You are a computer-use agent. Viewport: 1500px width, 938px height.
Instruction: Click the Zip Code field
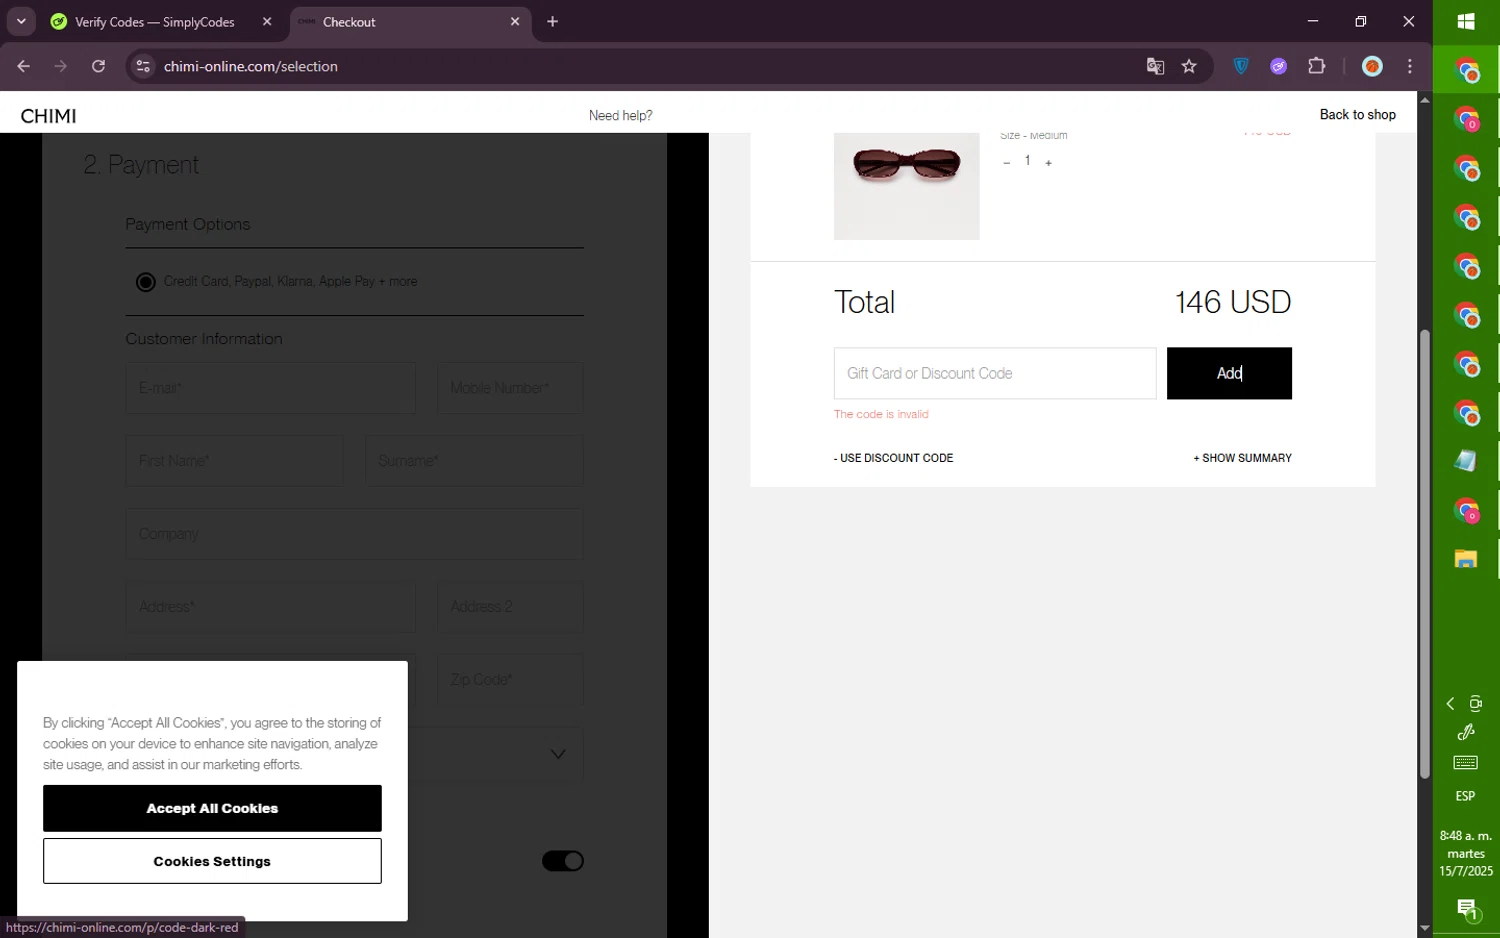[x=510, y=680]
